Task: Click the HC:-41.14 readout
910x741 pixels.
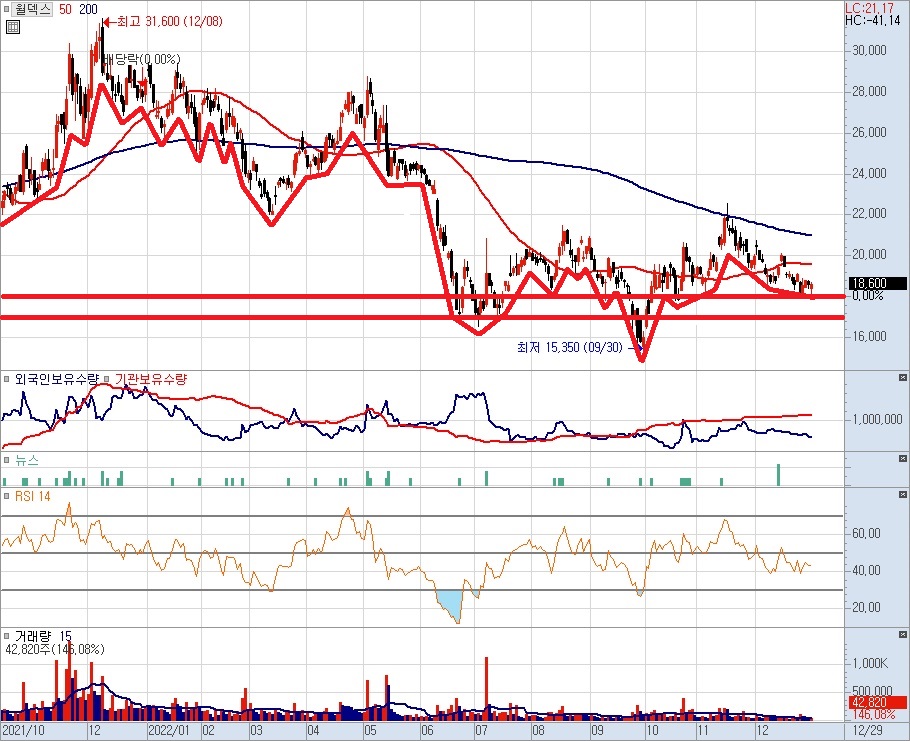Action: click(x=872, y=20)
